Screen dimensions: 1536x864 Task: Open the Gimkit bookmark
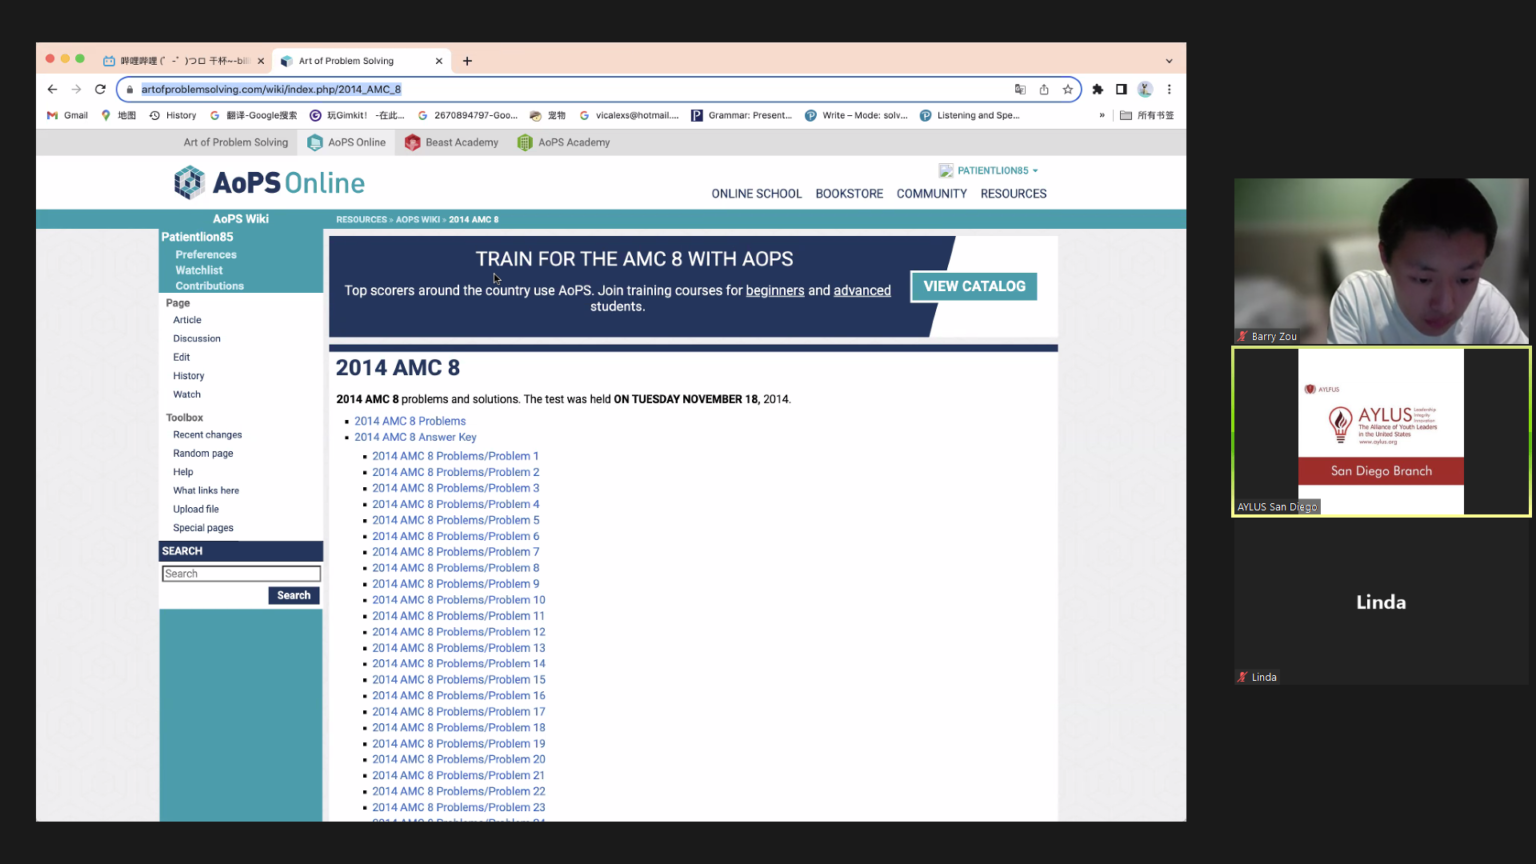pyautogui.click(x=358, y=115)
